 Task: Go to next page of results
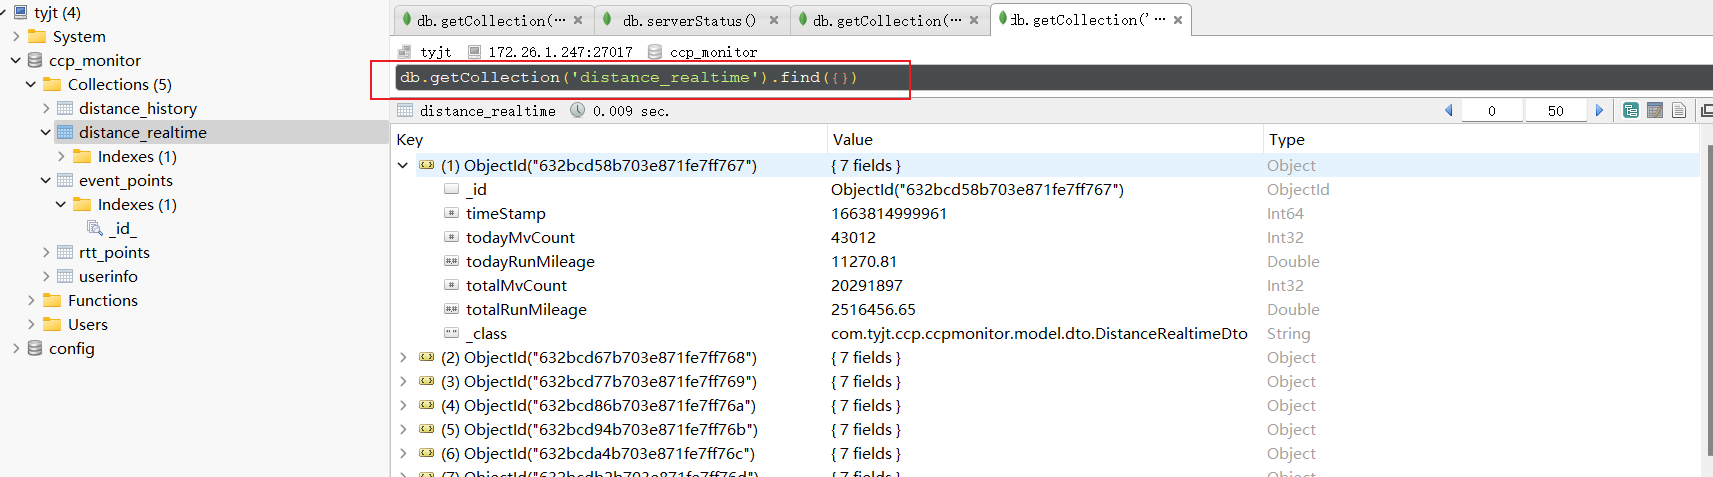[1599, 110]
